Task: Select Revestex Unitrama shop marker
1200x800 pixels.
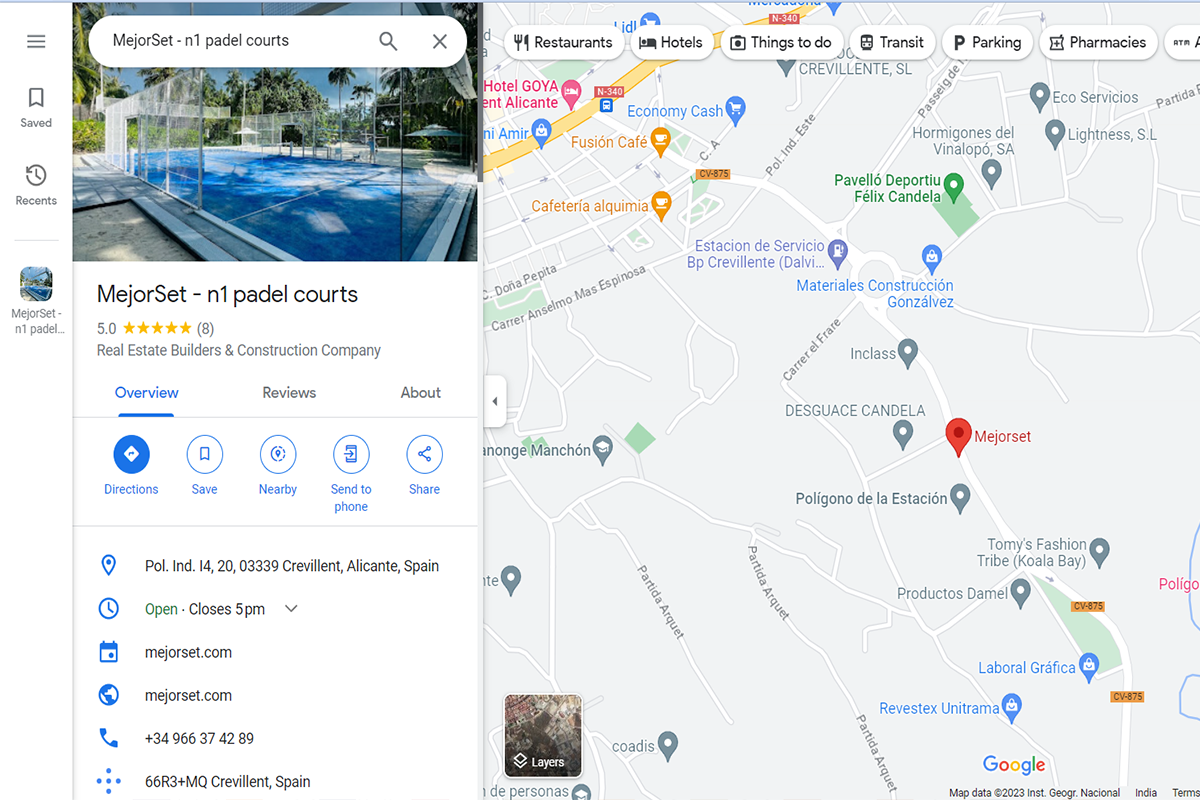Action: tap(1012, 707)
